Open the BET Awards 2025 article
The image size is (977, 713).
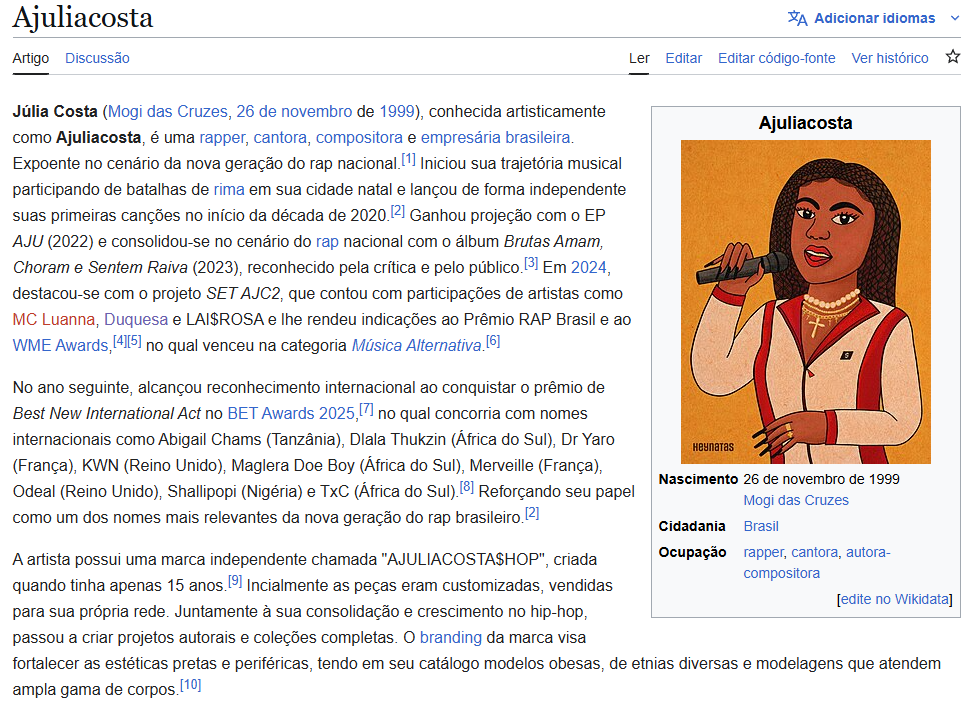(x=291, y=412)
